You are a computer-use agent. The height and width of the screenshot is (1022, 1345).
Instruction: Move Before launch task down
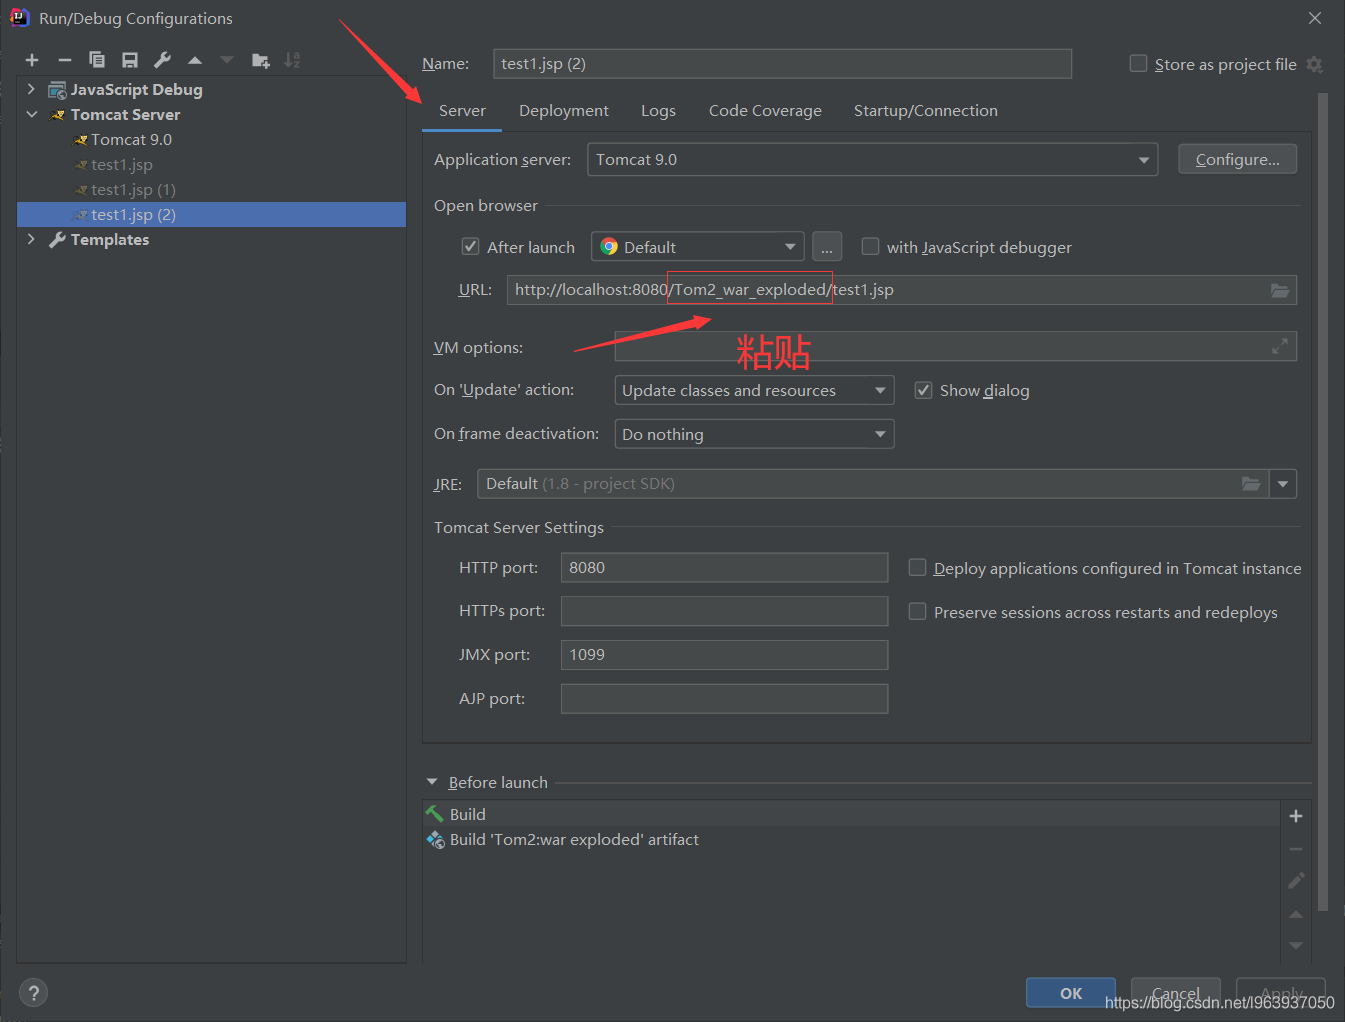tap(1296, 945)
